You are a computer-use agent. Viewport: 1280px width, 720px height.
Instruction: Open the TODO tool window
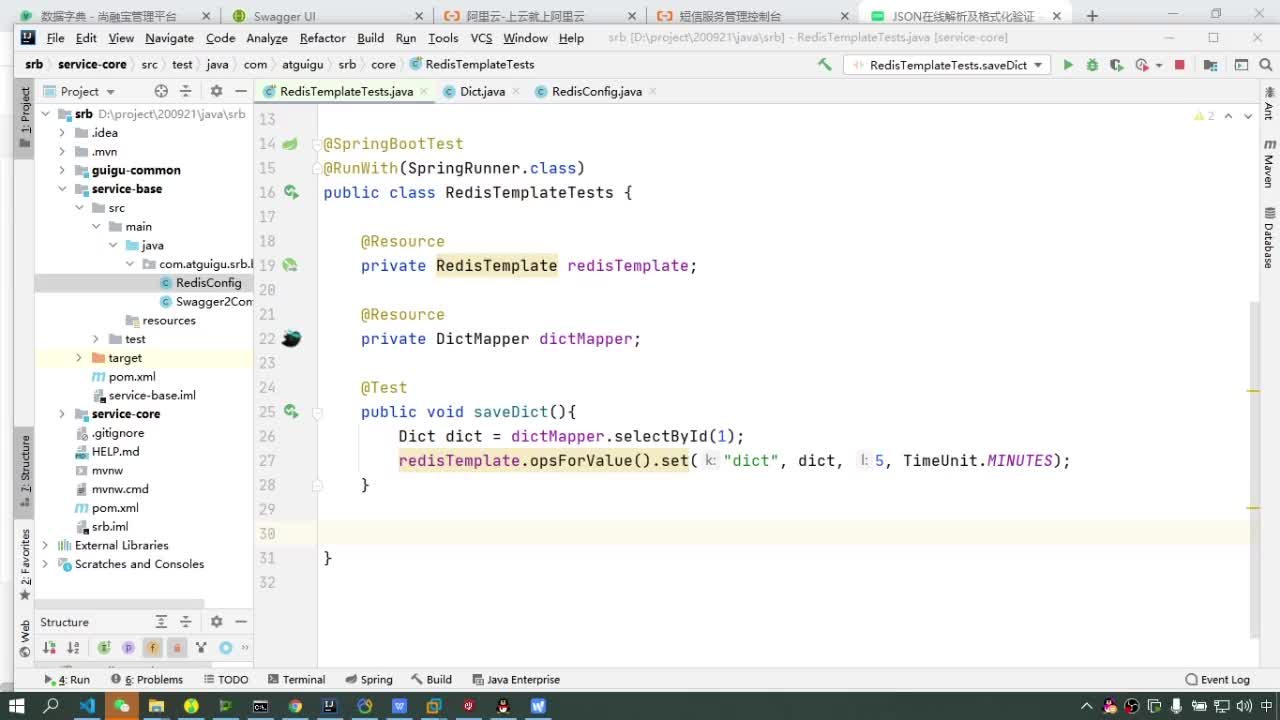tap(226, 679)
